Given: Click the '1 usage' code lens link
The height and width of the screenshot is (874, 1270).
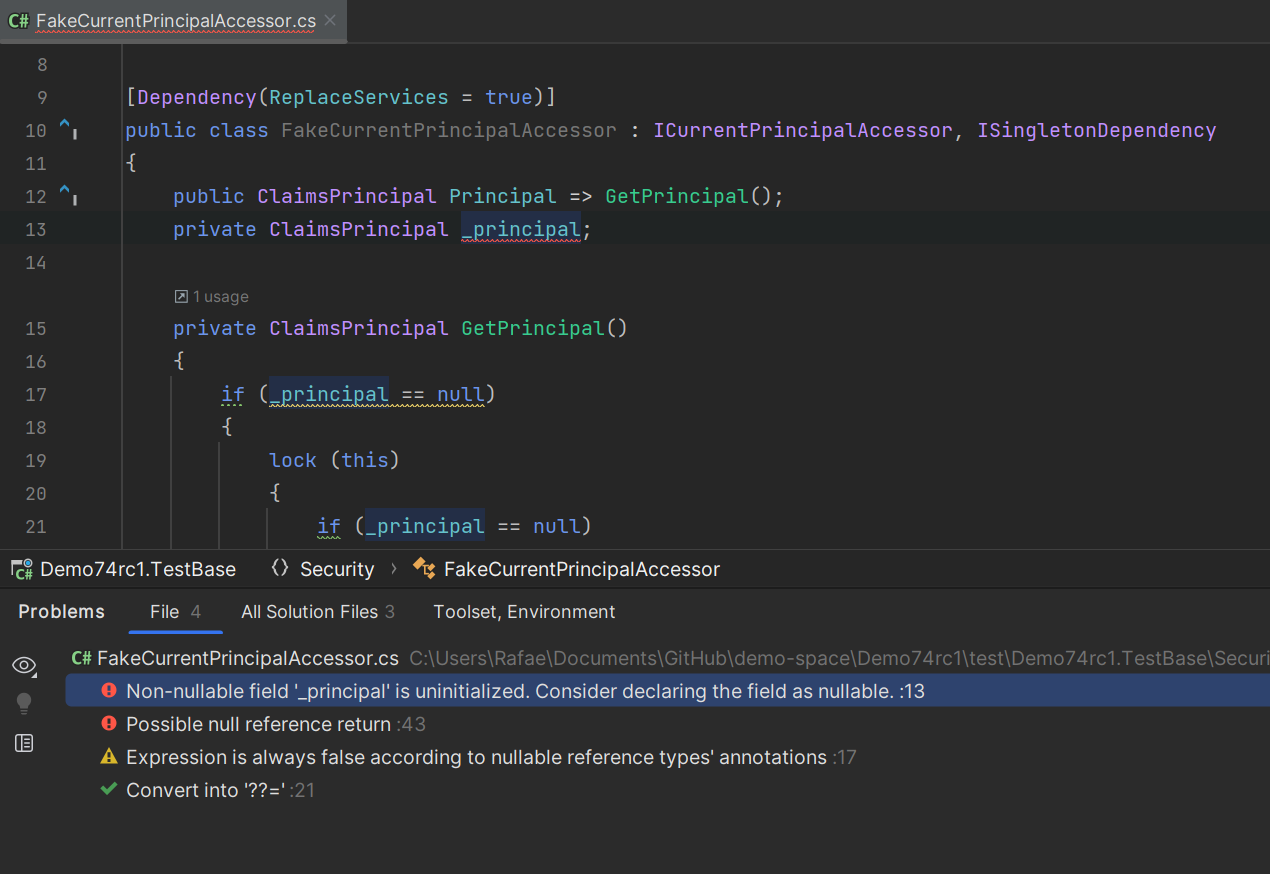Looking at the screenshot, I should [x=220, y=297].
